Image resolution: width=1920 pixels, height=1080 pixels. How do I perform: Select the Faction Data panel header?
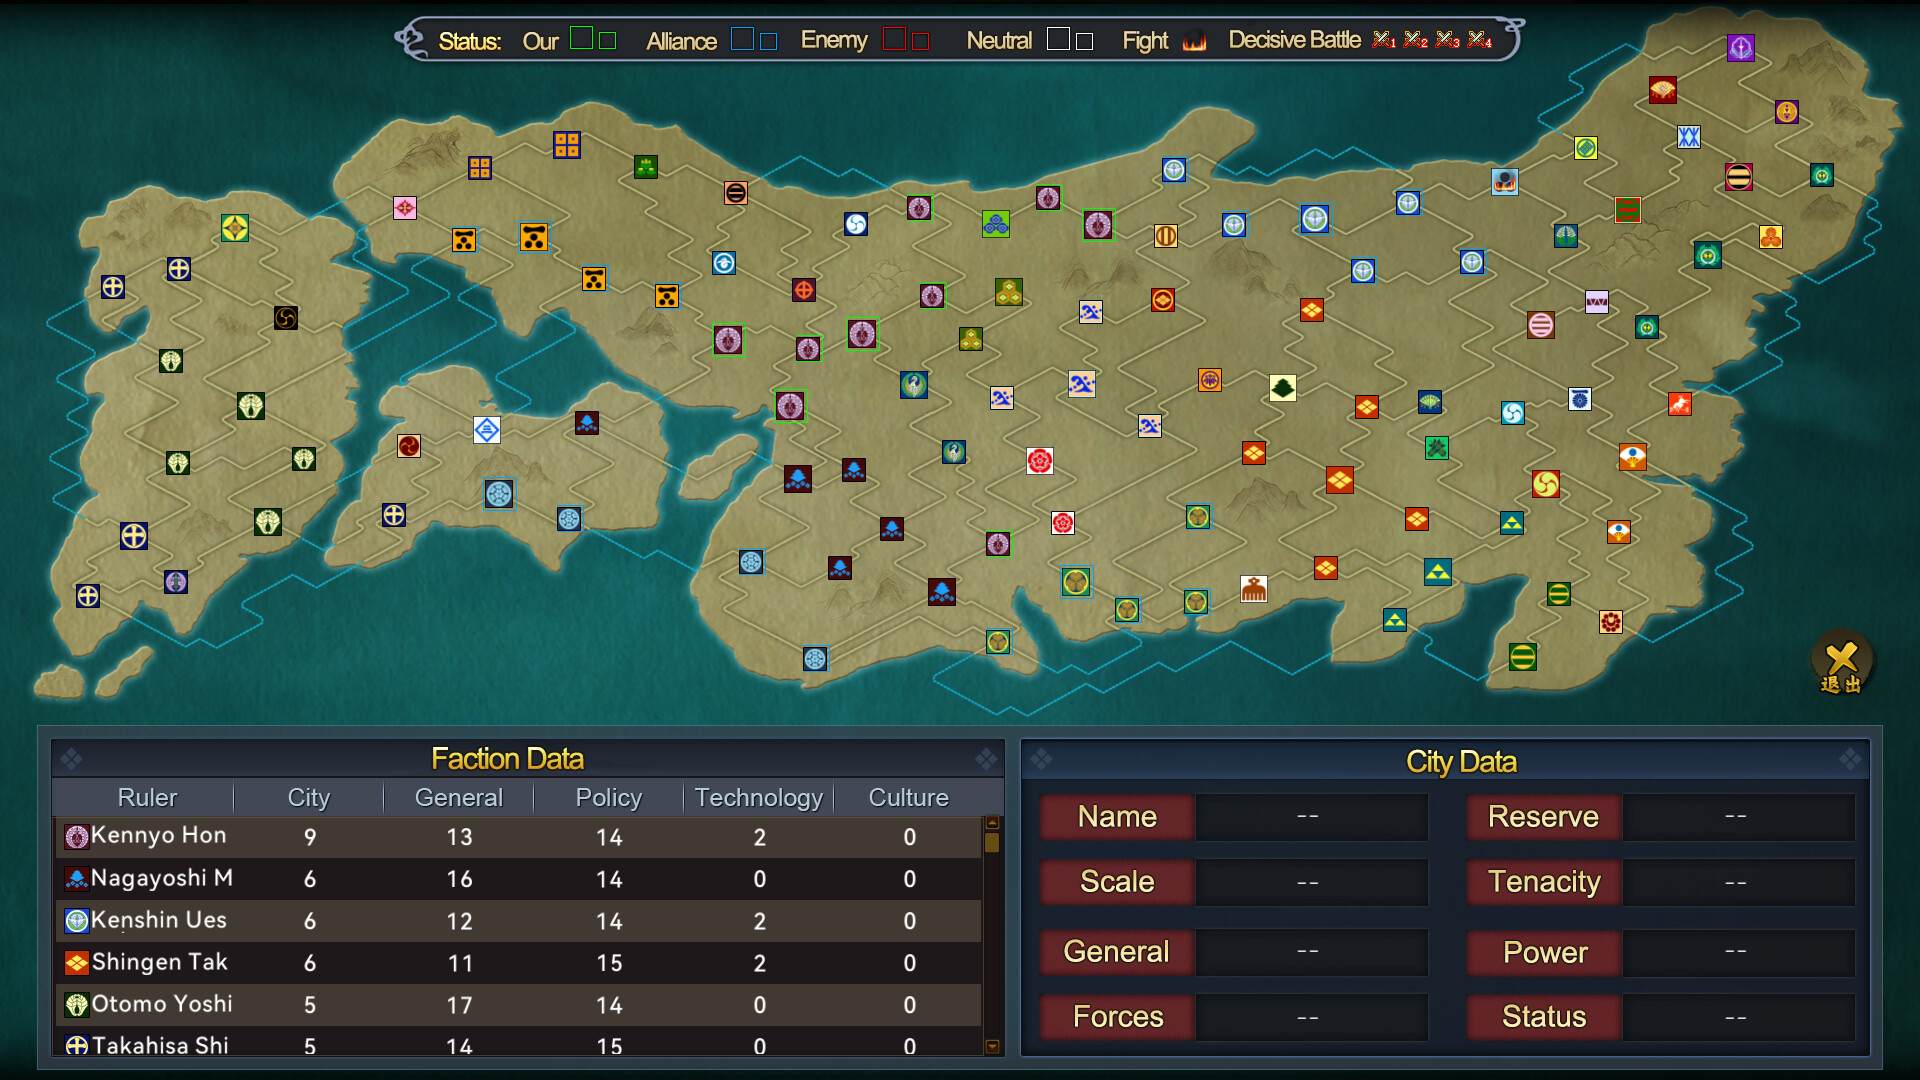tap(507, 758)
